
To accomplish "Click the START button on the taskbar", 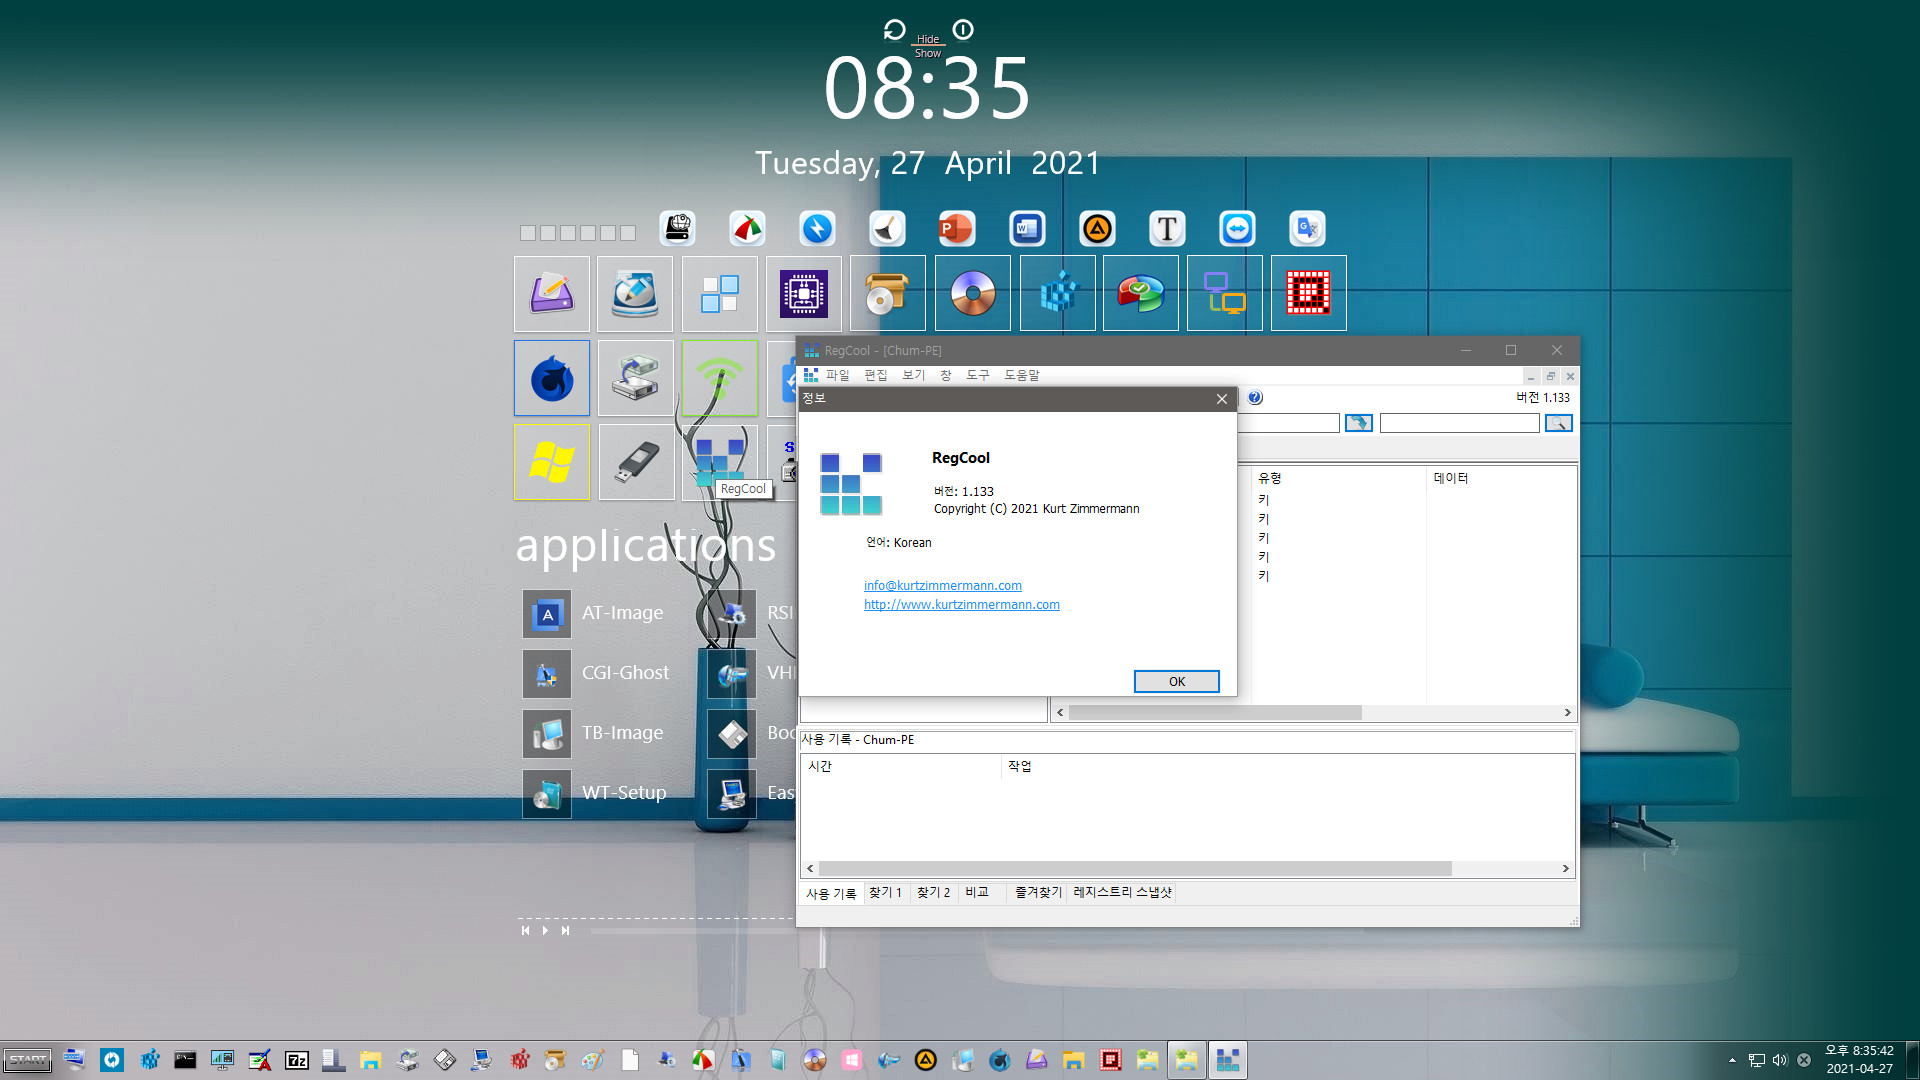I will point(27,1060).
